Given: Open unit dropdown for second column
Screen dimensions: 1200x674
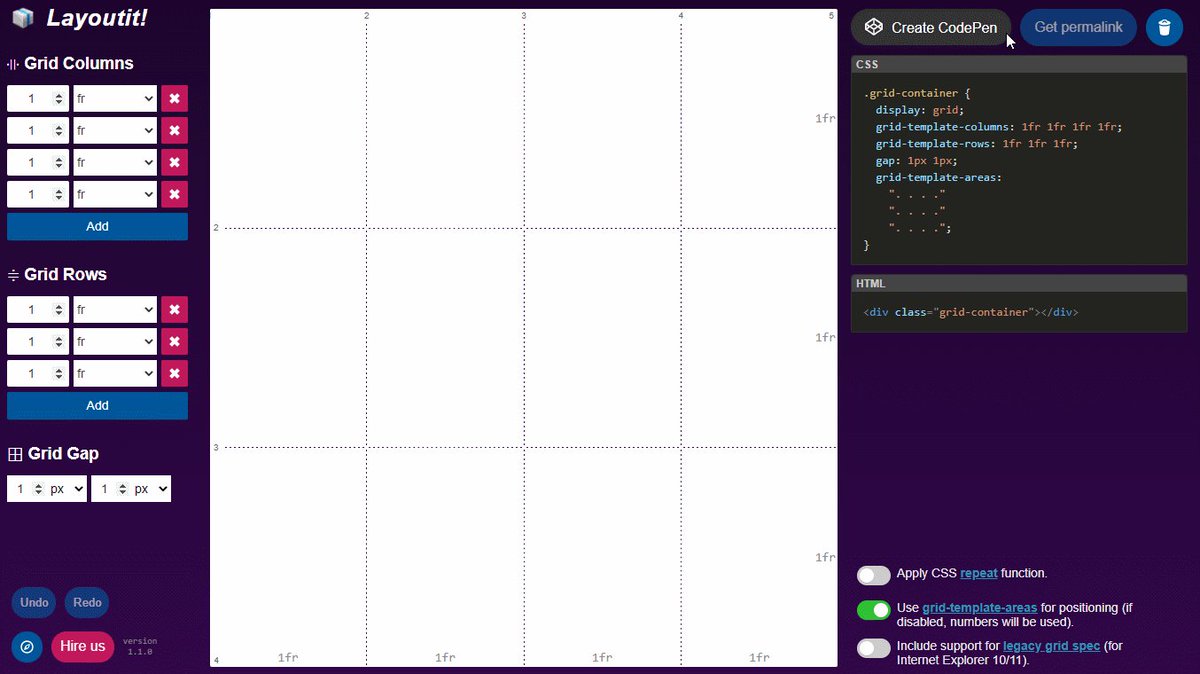Looking at the screenshot, I should [x=115, y=130].
